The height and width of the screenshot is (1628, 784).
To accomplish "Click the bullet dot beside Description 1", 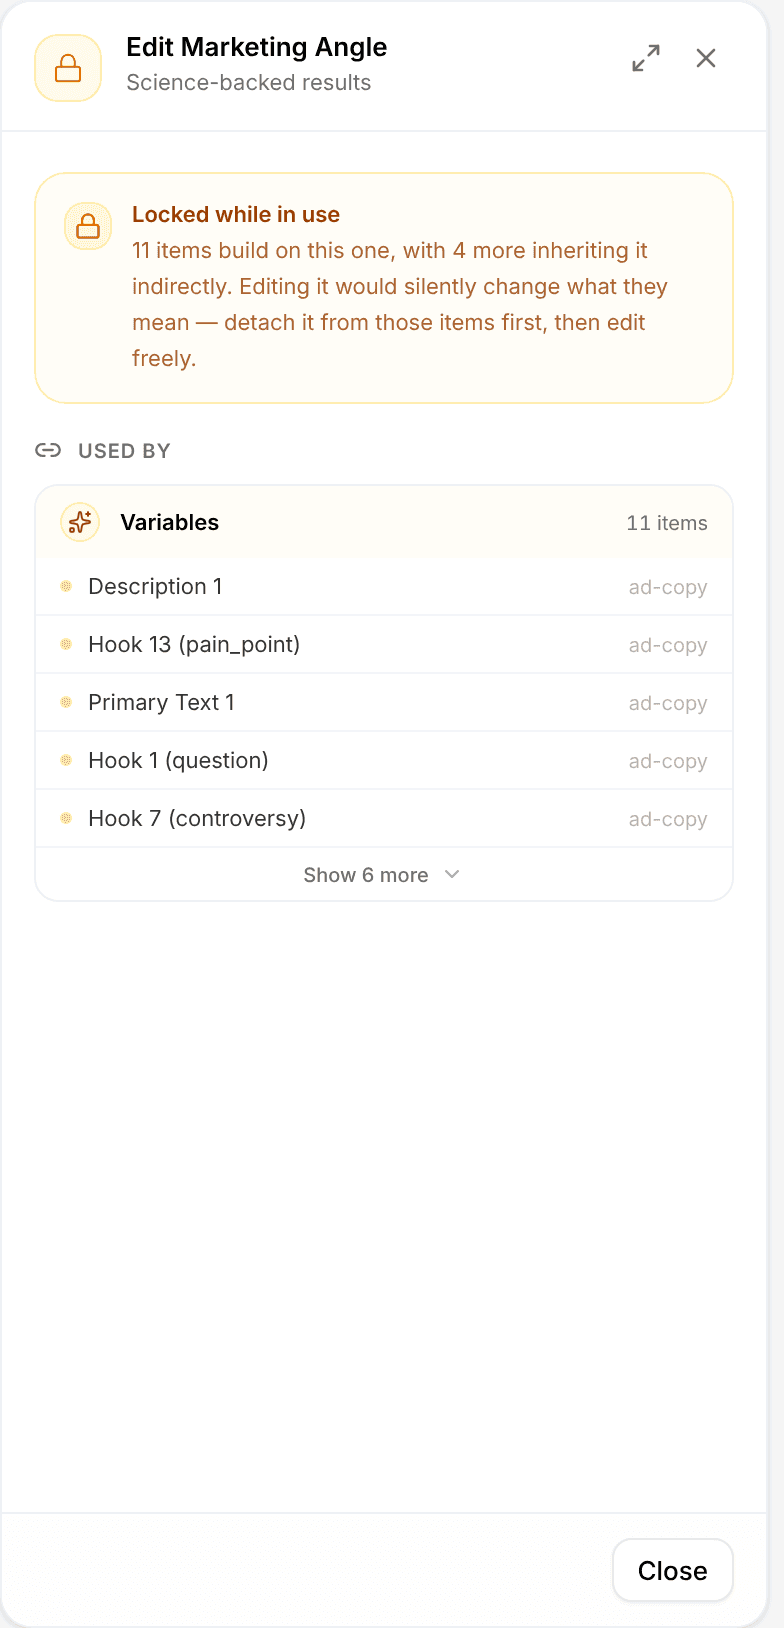I will pyautogui.click(x=66, y=586).
